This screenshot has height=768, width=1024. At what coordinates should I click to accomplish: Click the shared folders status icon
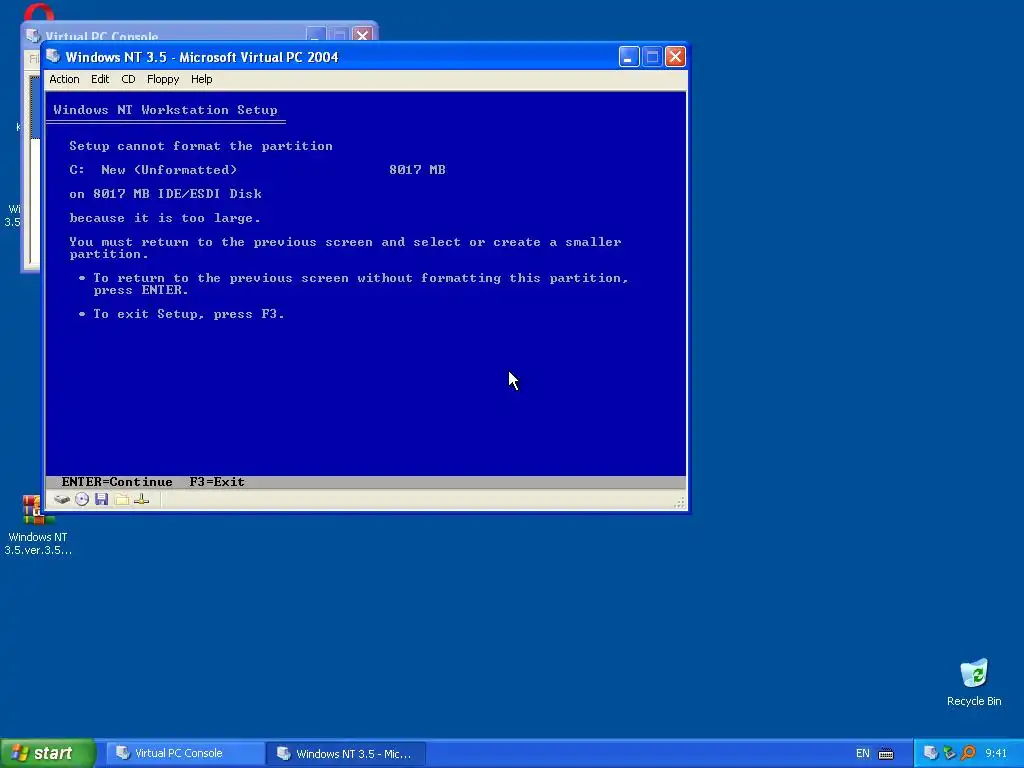click(x=121, y=500)
